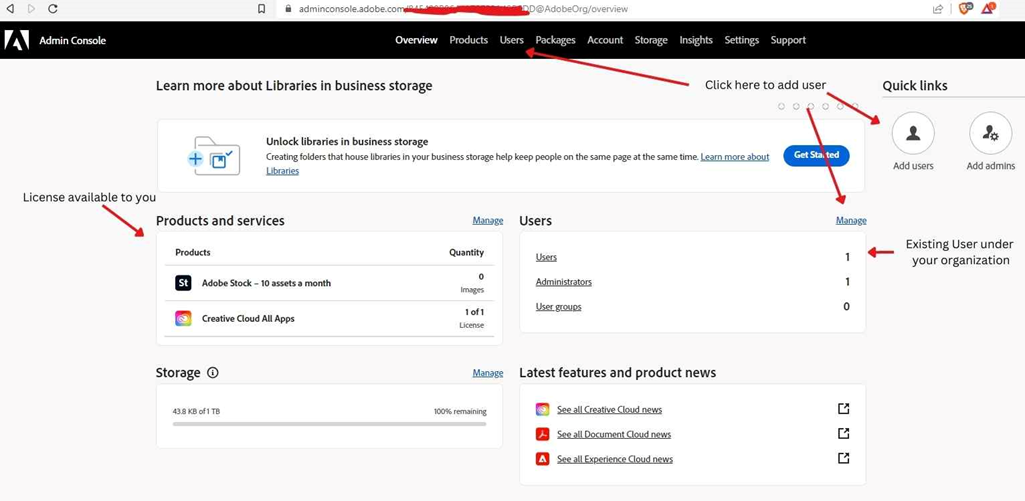The image size is (1025, 501).
Task: Click the Users link in Users card
Action: (546, 257)
